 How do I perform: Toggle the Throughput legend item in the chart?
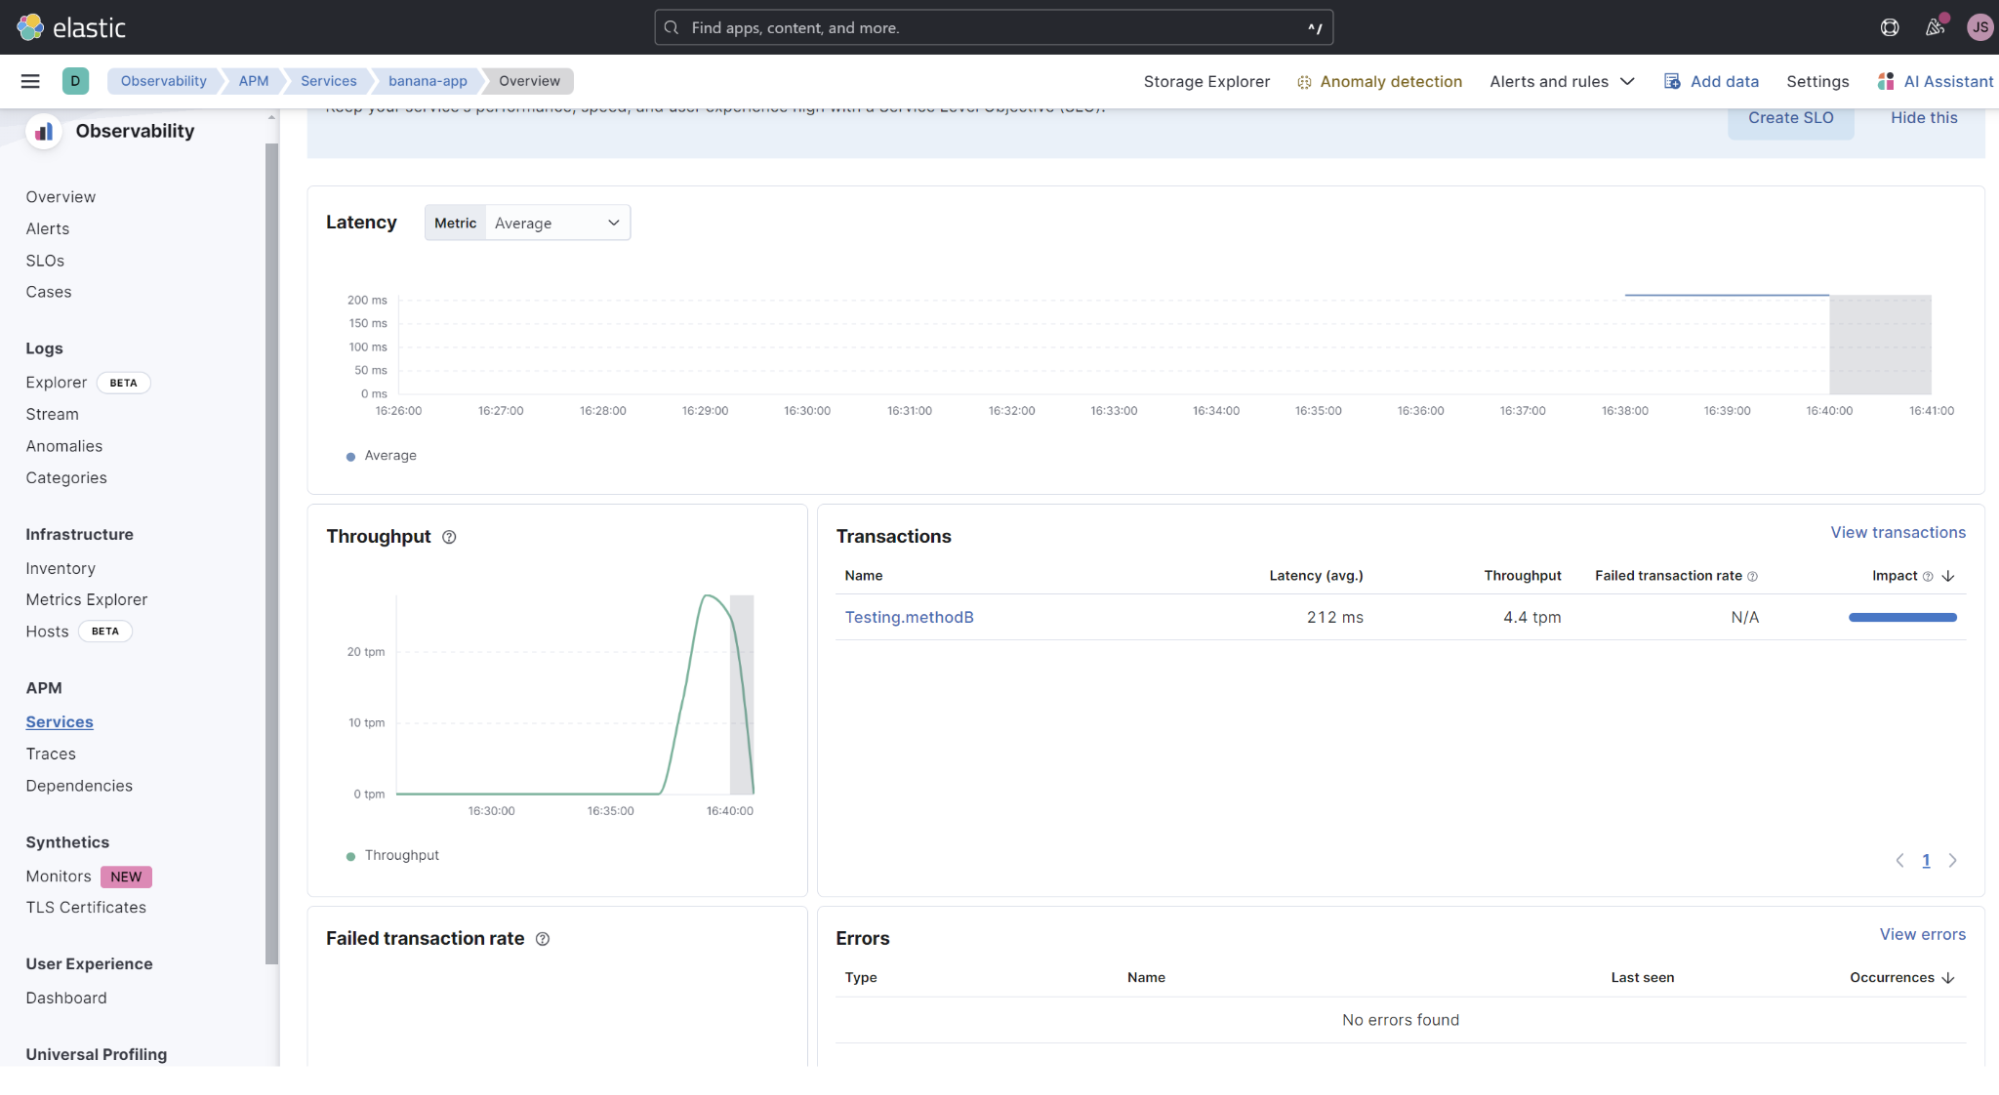(x=400, y=856)
